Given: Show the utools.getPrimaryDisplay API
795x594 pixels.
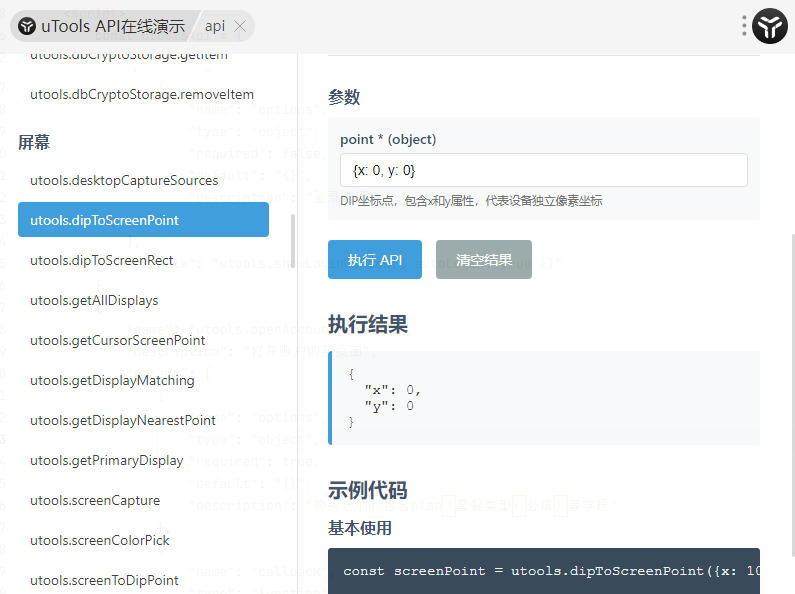Looking at the screenshot, I should click(107, 460).
